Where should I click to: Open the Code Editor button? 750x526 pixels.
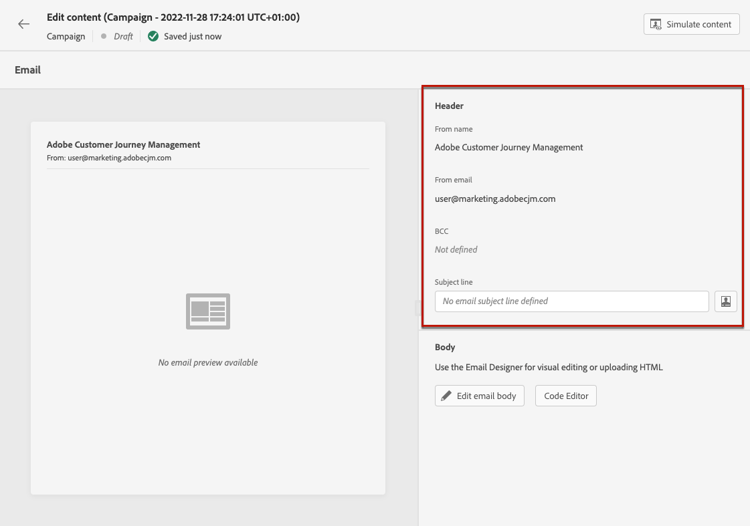pyautogui.click(x=566, y=396)
